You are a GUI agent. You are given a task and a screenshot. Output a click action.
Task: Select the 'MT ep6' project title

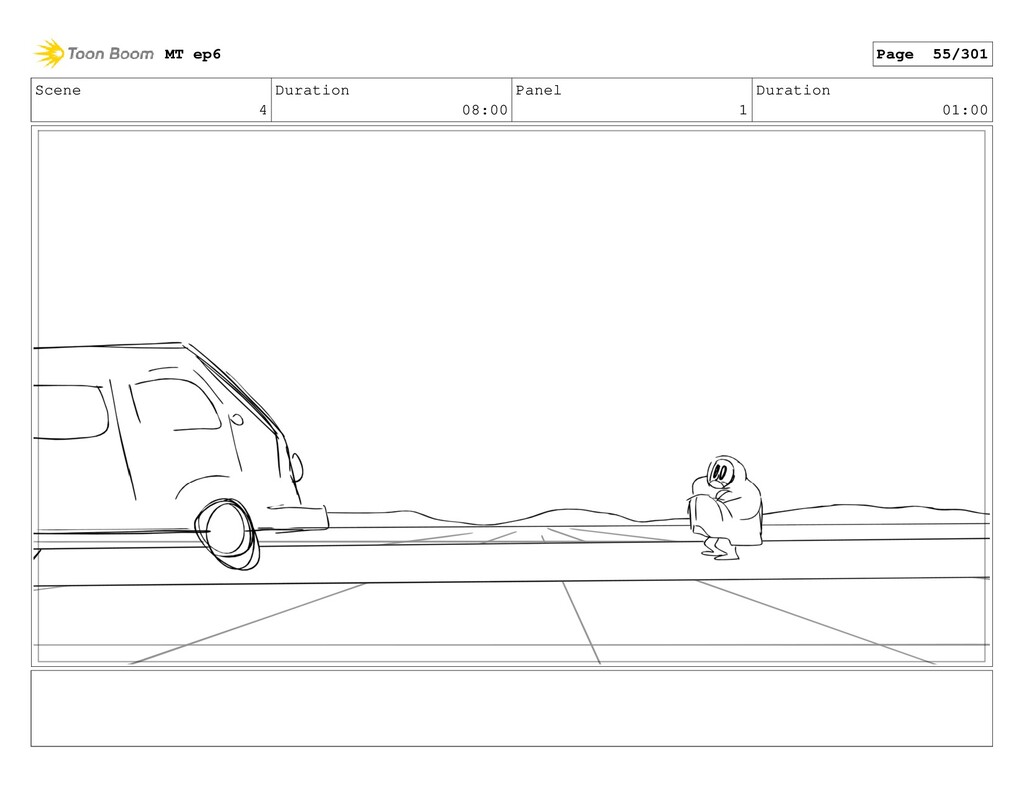click(193, 54)
